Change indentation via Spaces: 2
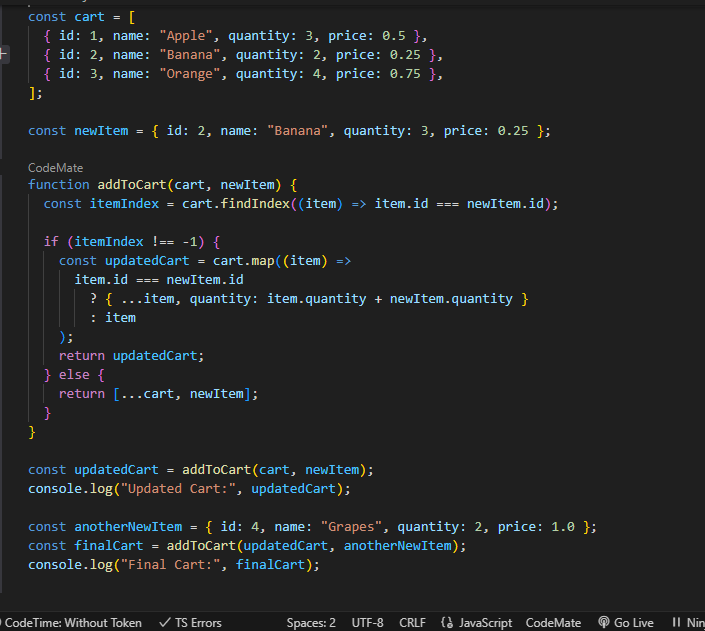The image size is (705, 631). coord(311,622)
